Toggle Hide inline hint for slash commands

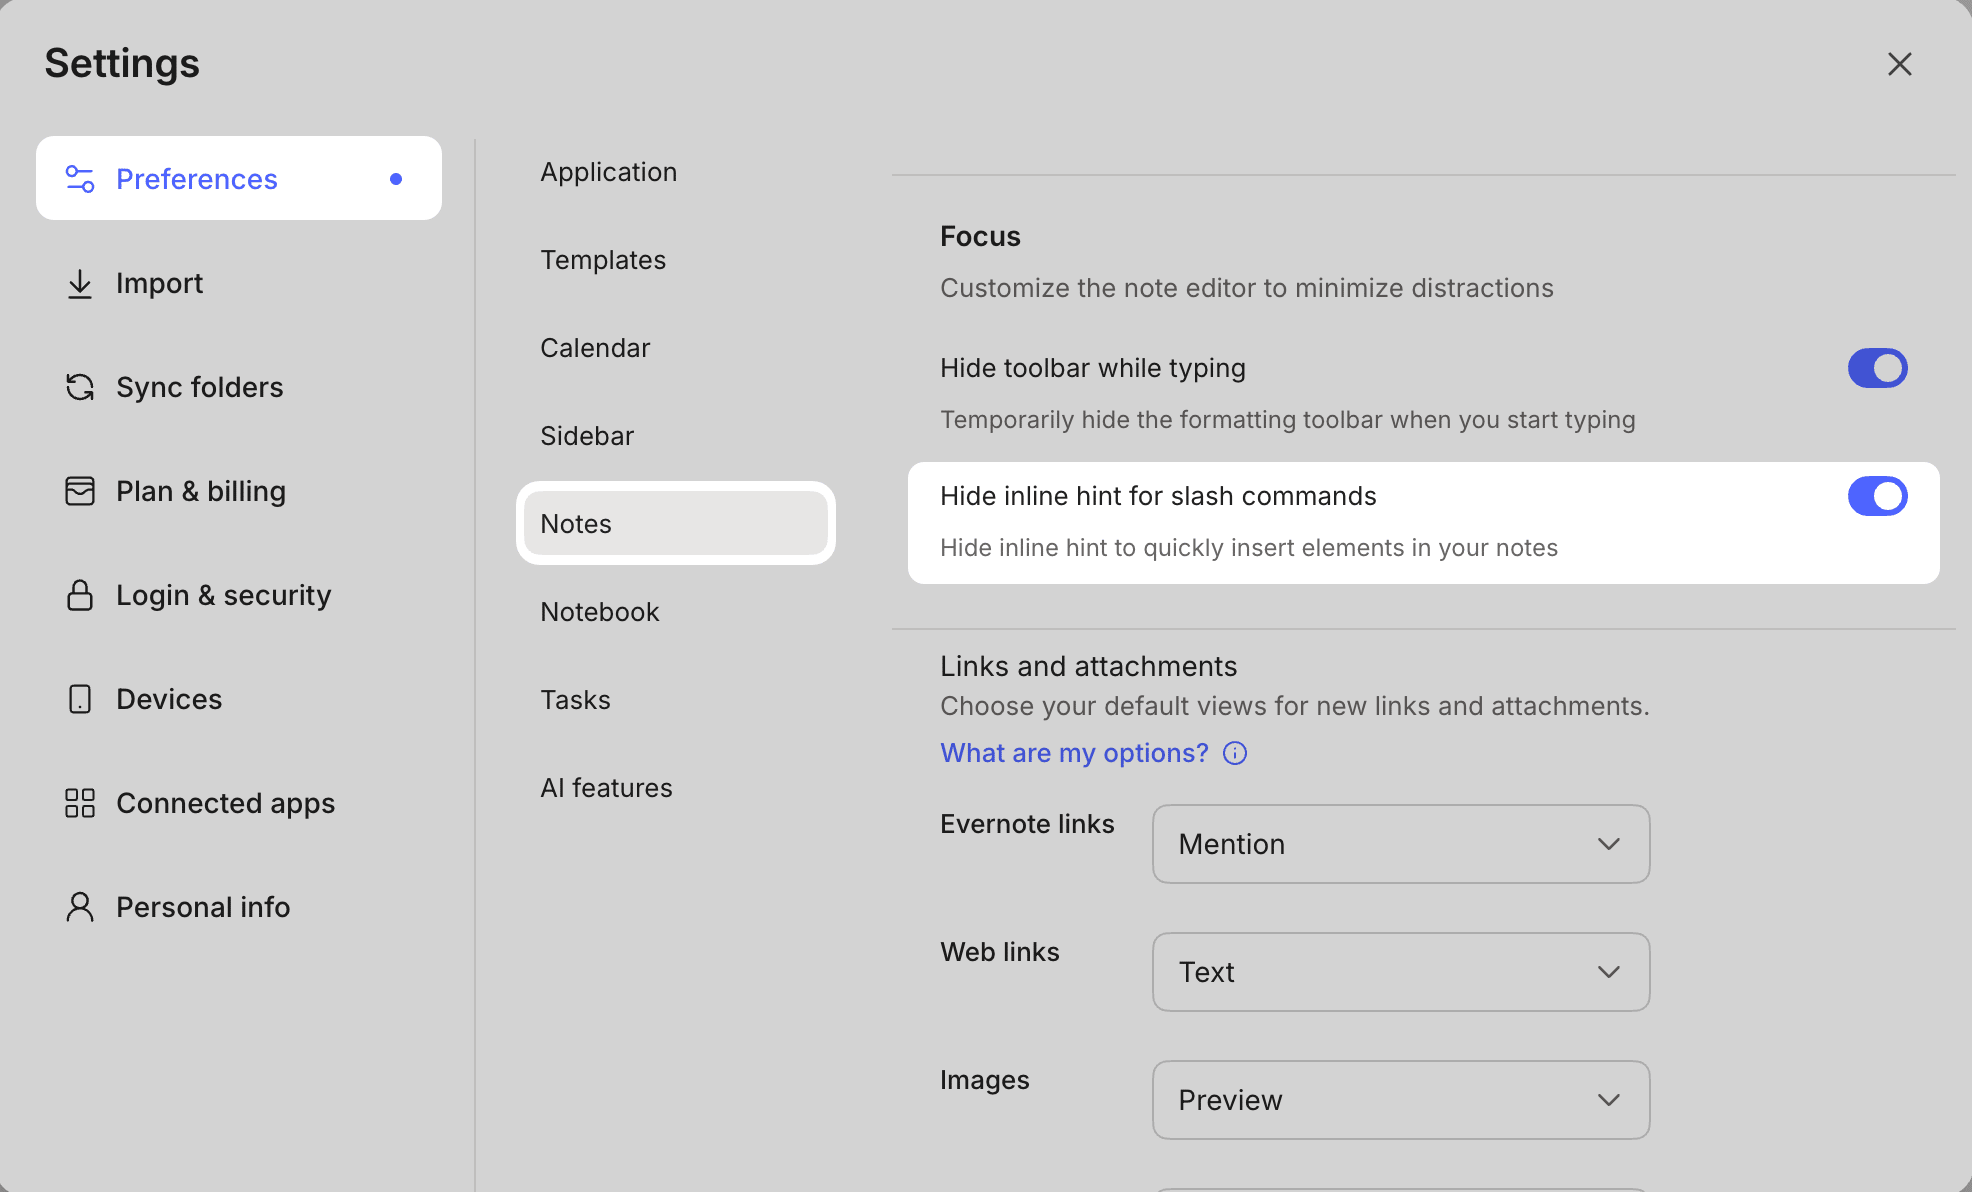click(1877, 496)
